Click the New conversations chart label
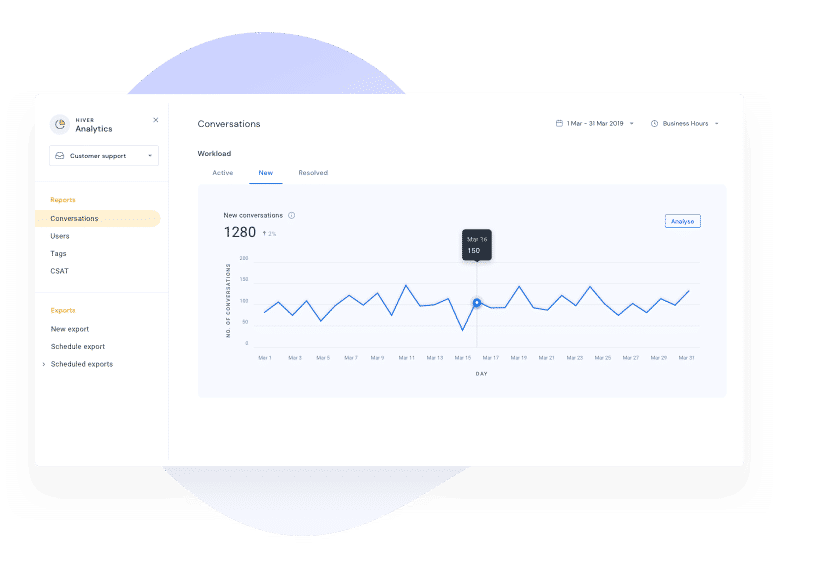The height and width of the screenshot is (567, 815). click(253, 215)
